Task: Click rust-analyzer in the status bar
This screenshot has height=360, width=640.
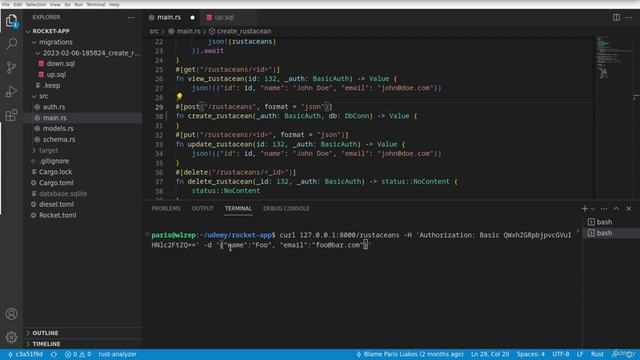Action: click(118, 354)
